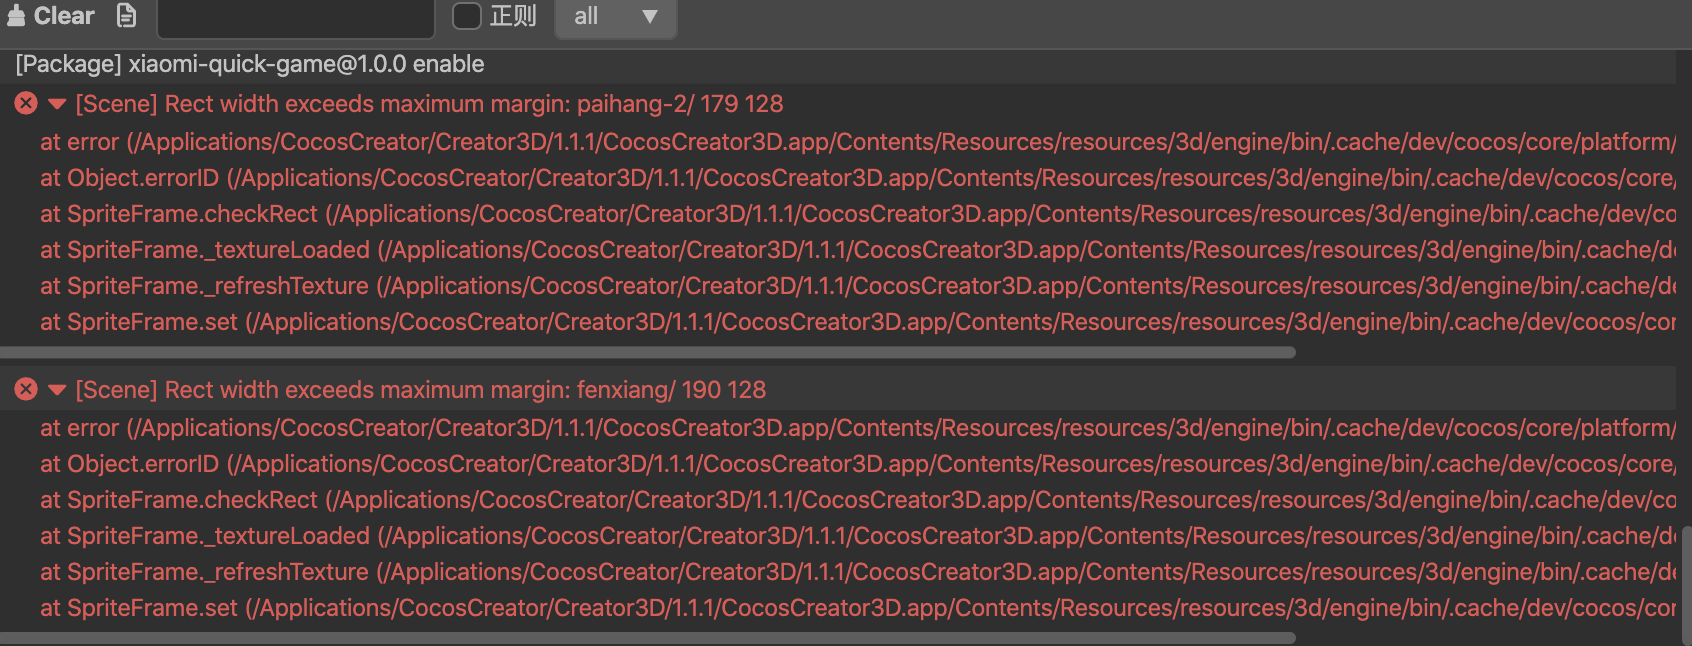Image resolution: width=1692 pixels, height=646 pixels.
Task: Select SpriteFrame._refreshTexture line in second error
Action: [x=204, y=572]
